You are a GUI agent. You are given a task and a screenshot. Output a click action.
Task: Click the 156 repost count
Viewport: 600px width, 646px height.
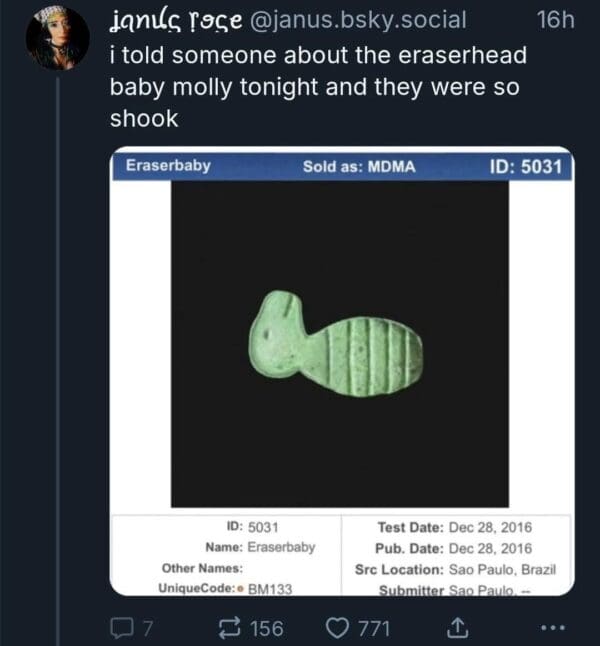pyautogui.click(x=265, y=628)
